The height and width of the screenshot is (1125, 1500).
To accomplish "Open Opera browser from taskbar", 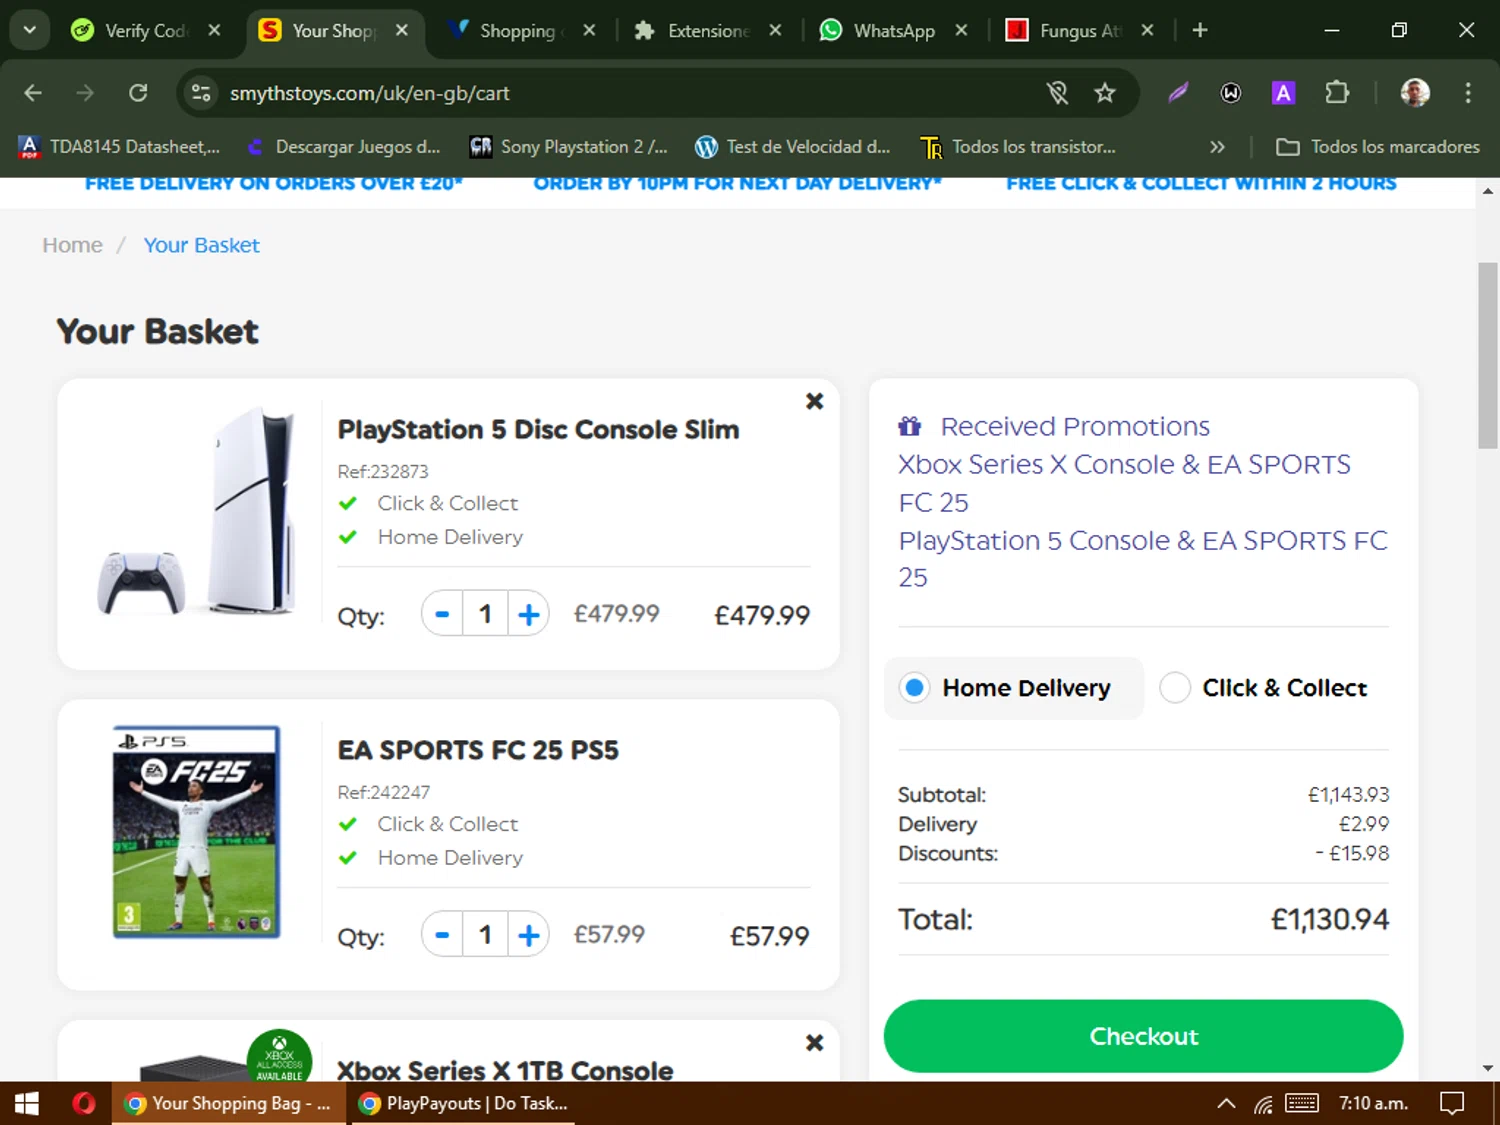I will (84, 1103).
